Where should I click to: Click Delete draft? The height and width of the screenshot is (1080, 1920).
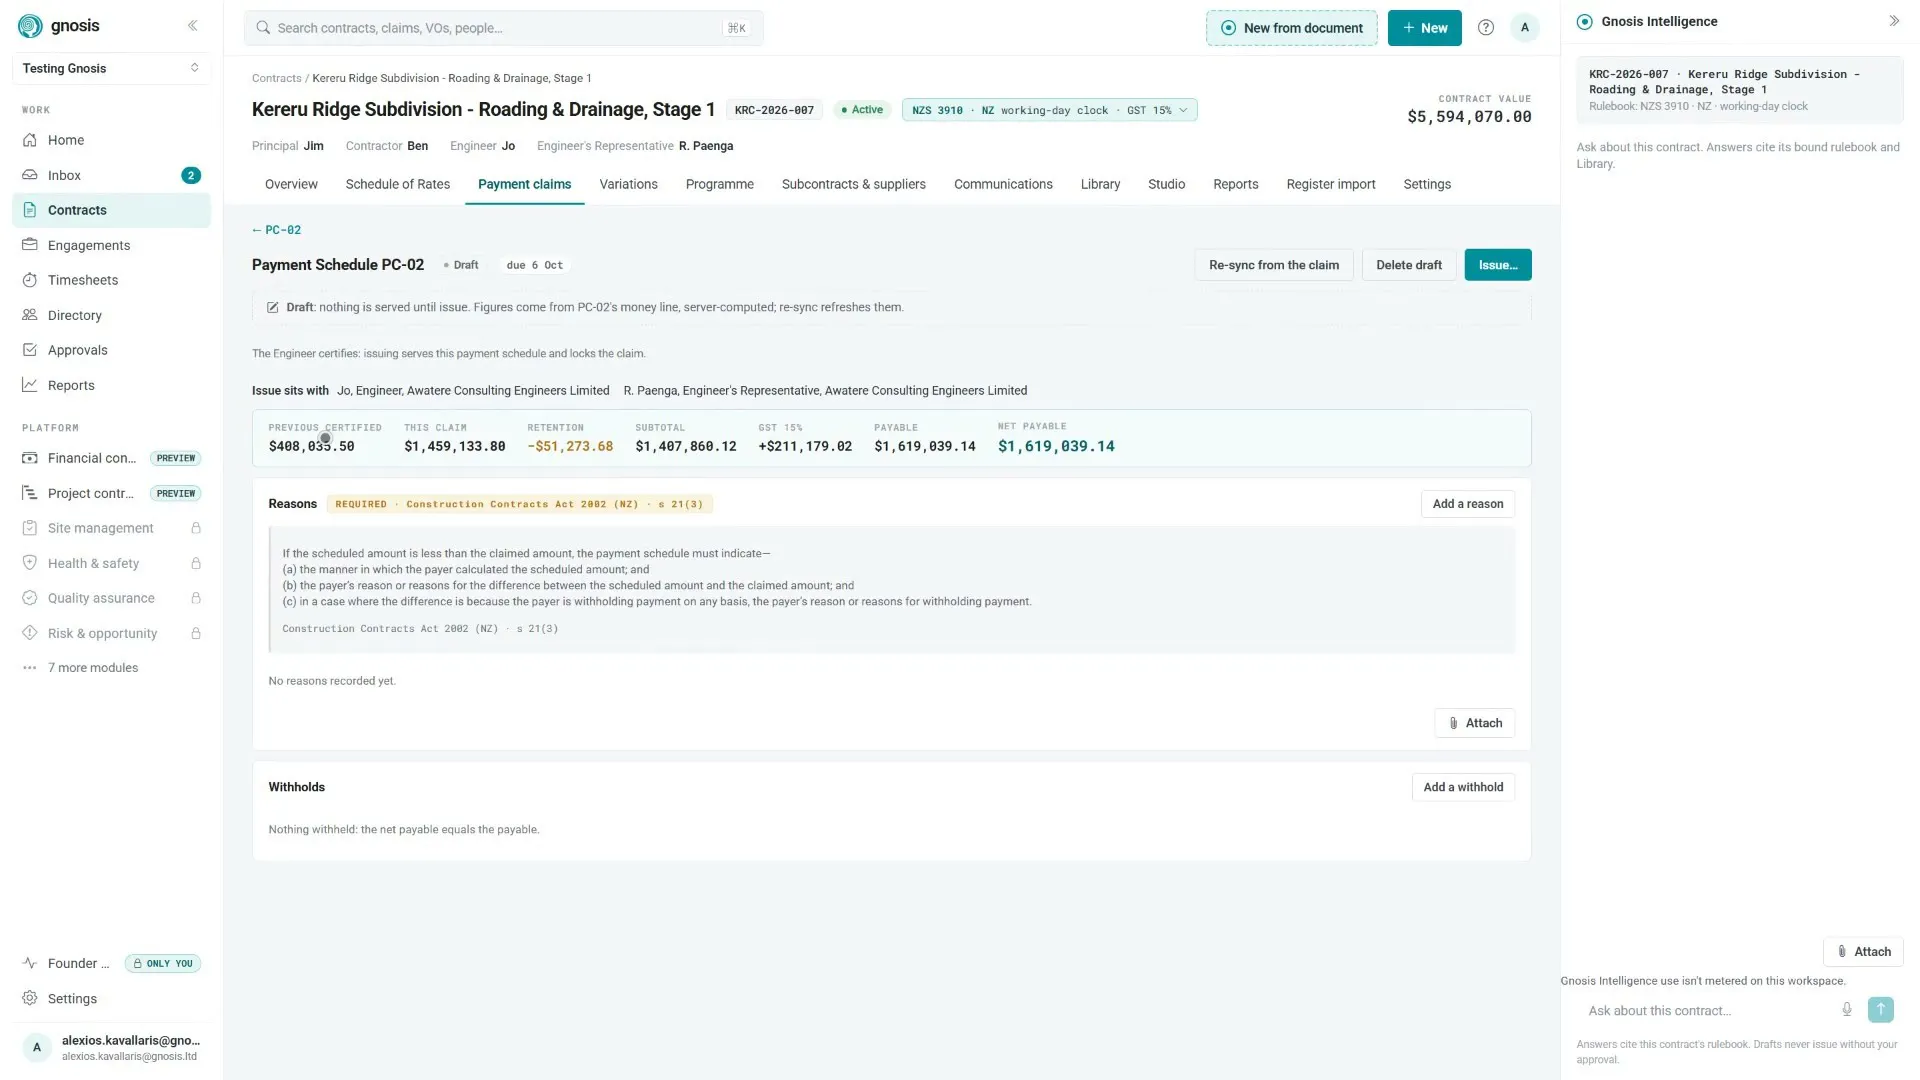click(1409, 265)
